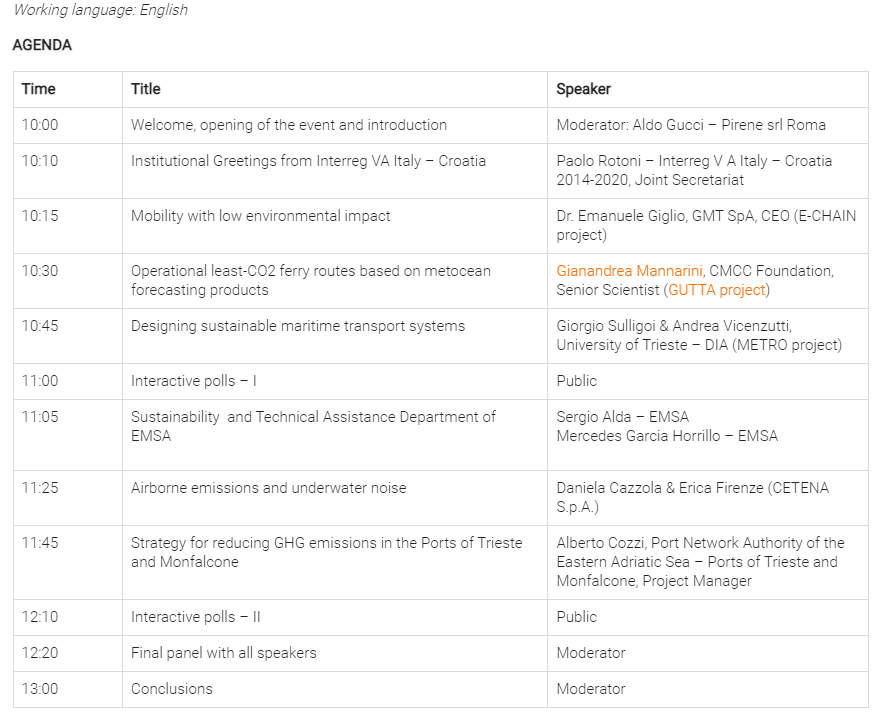The height and width of the screenshot is (718, 876).
Task: Click the Welcome, opening of the event title
Action: (289, 125)
